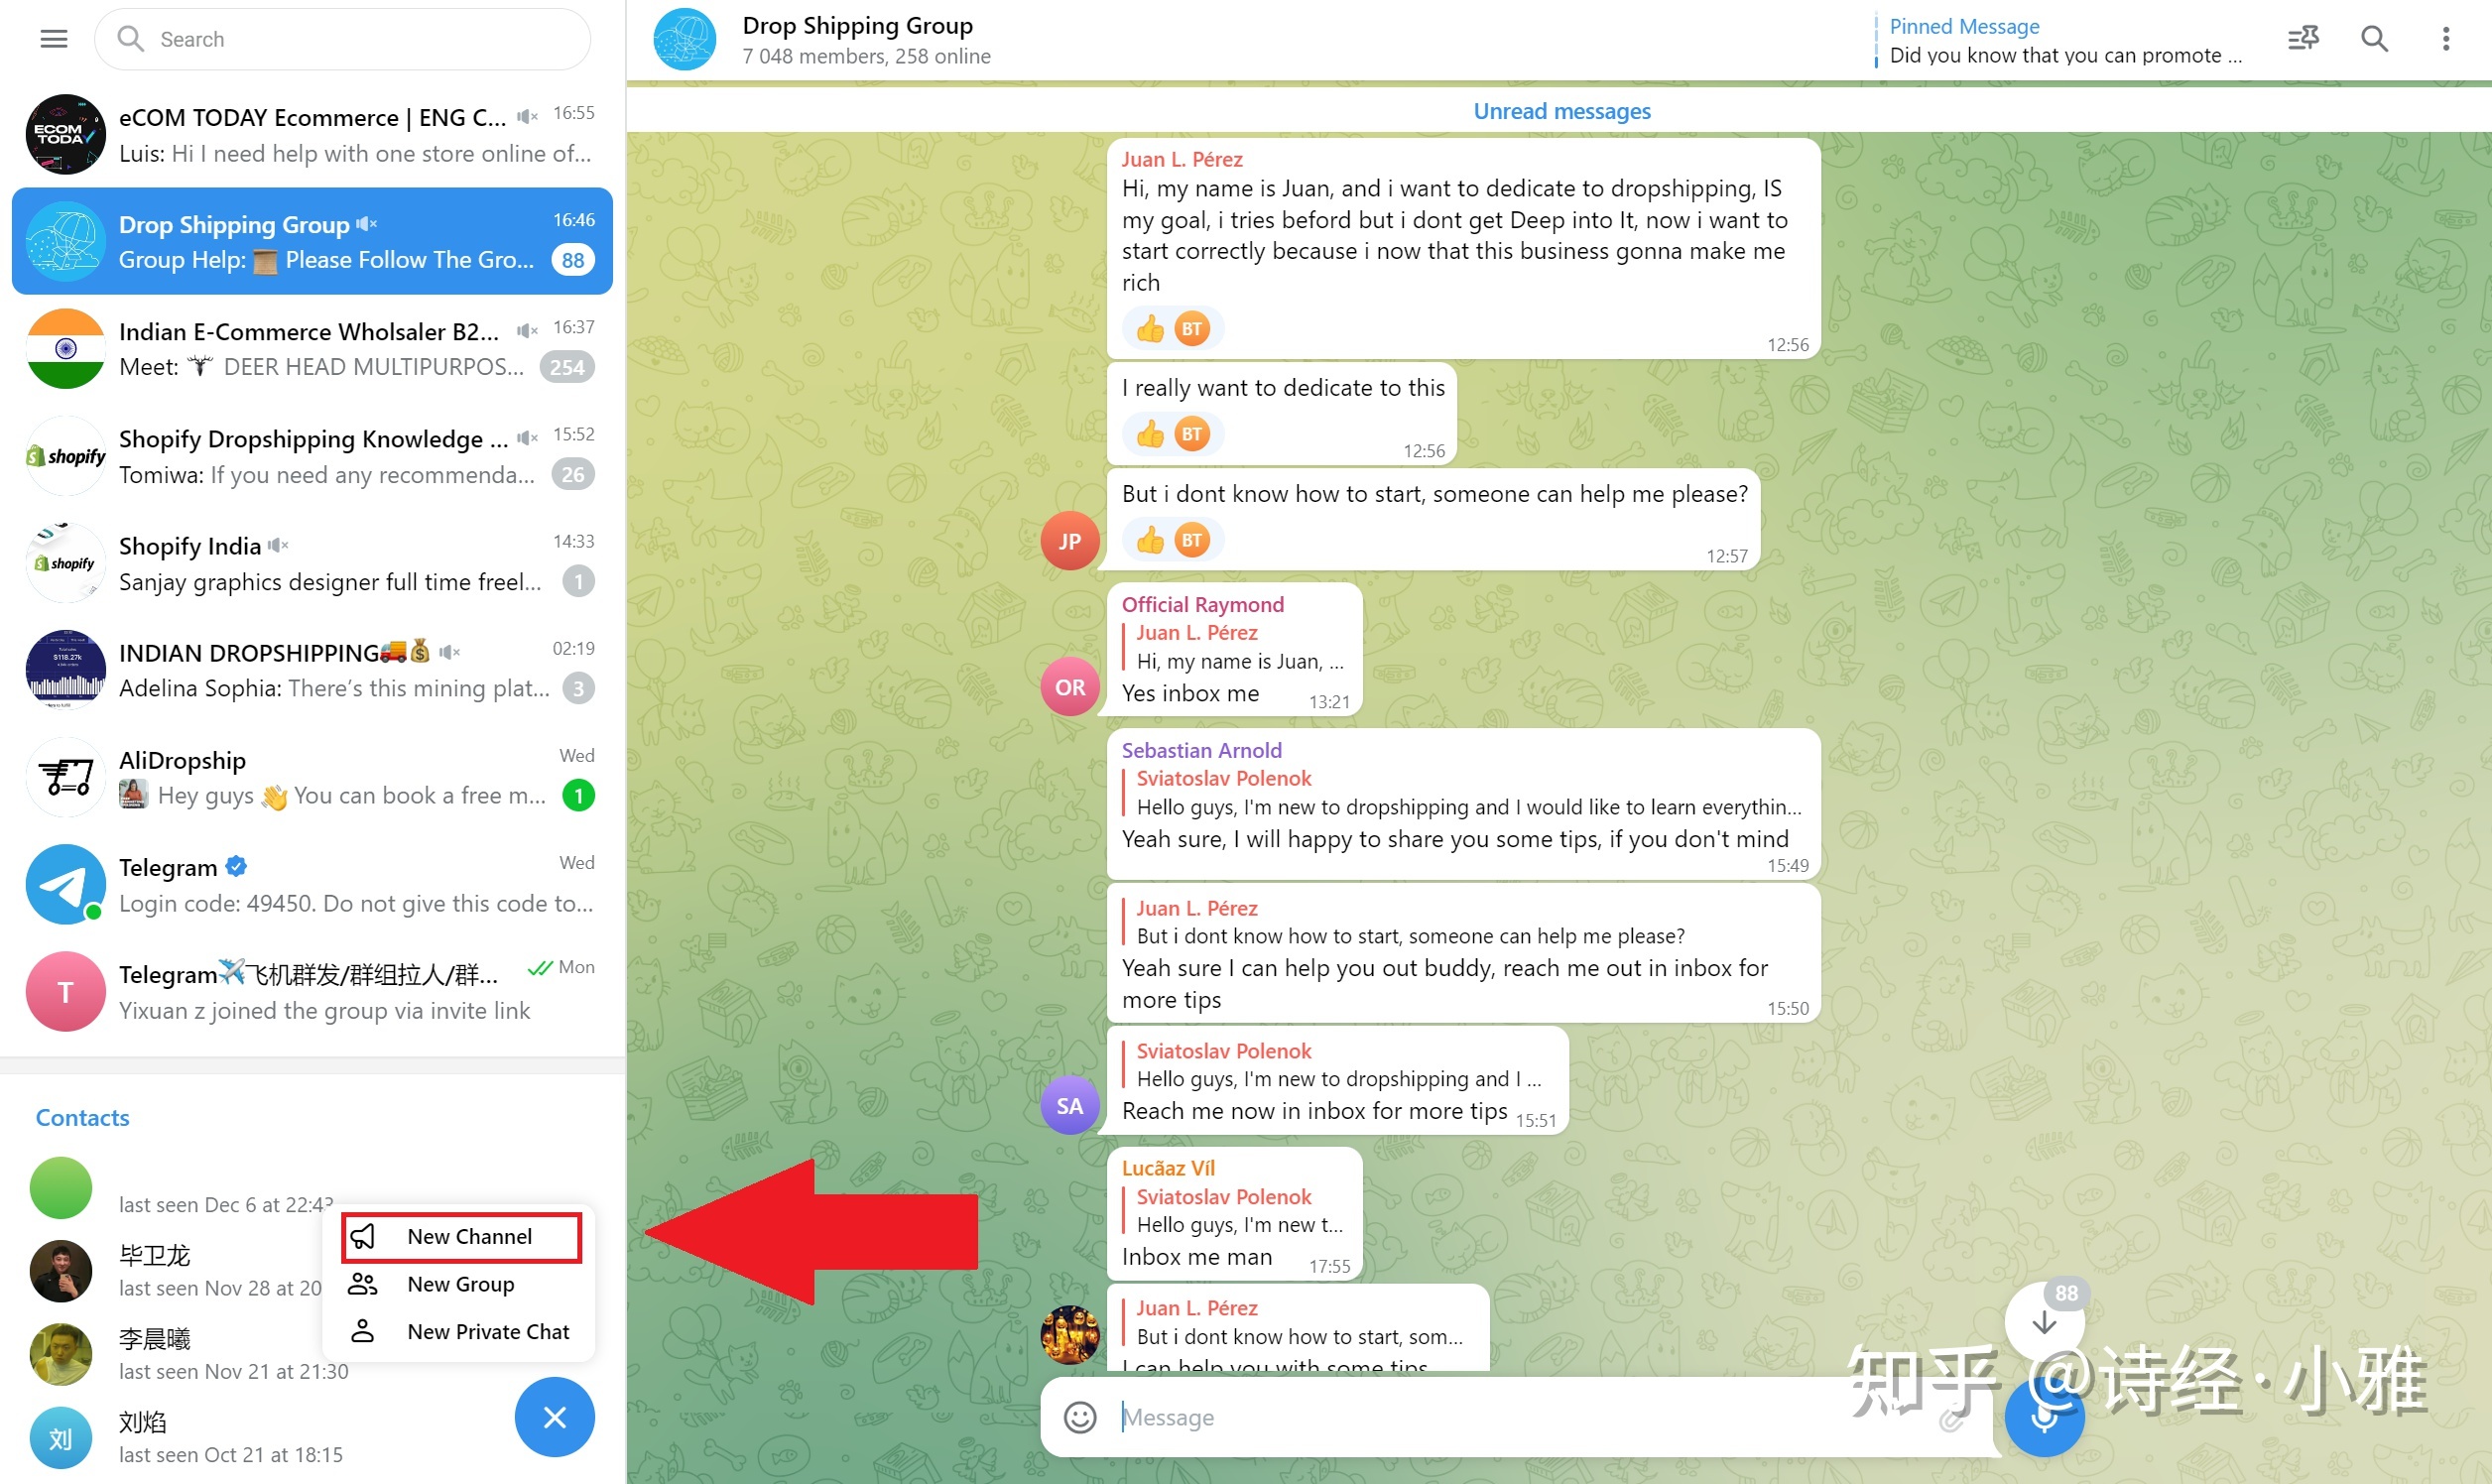Screen dimensions: 2492x1484
Task: Select New Group from context menu
Action: pyautogui.click(x=461, y=1283)
